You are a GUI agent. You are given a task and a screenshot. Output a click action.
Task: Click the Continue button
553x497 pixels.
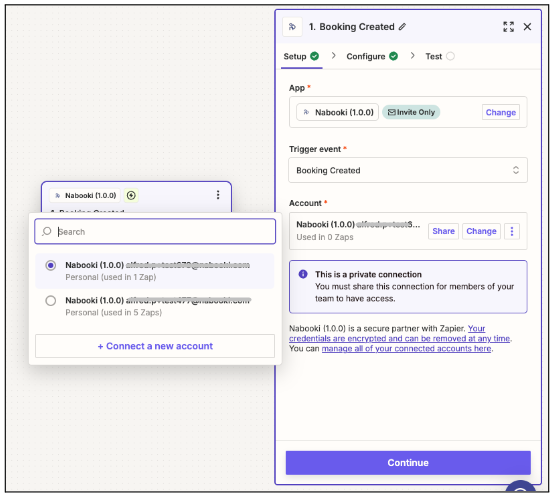coord(408,462)
